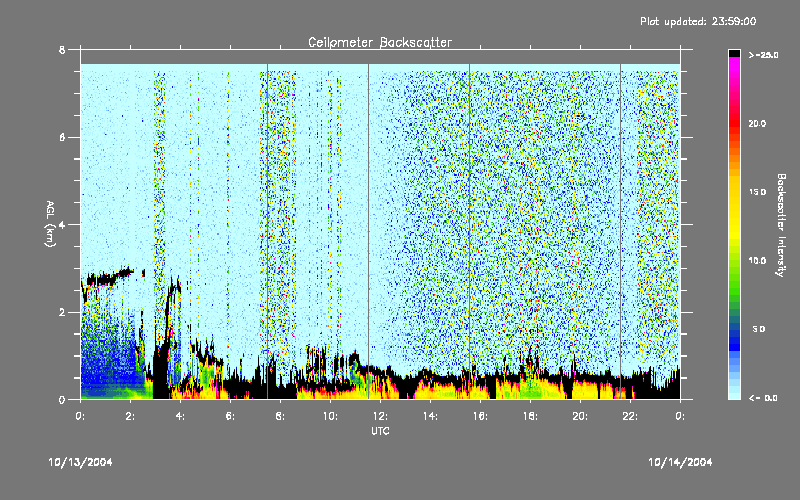Click the vertical gray line near 15:30 UTC
Viewport: 800px width, 500px height.
(x=469, y=231)
